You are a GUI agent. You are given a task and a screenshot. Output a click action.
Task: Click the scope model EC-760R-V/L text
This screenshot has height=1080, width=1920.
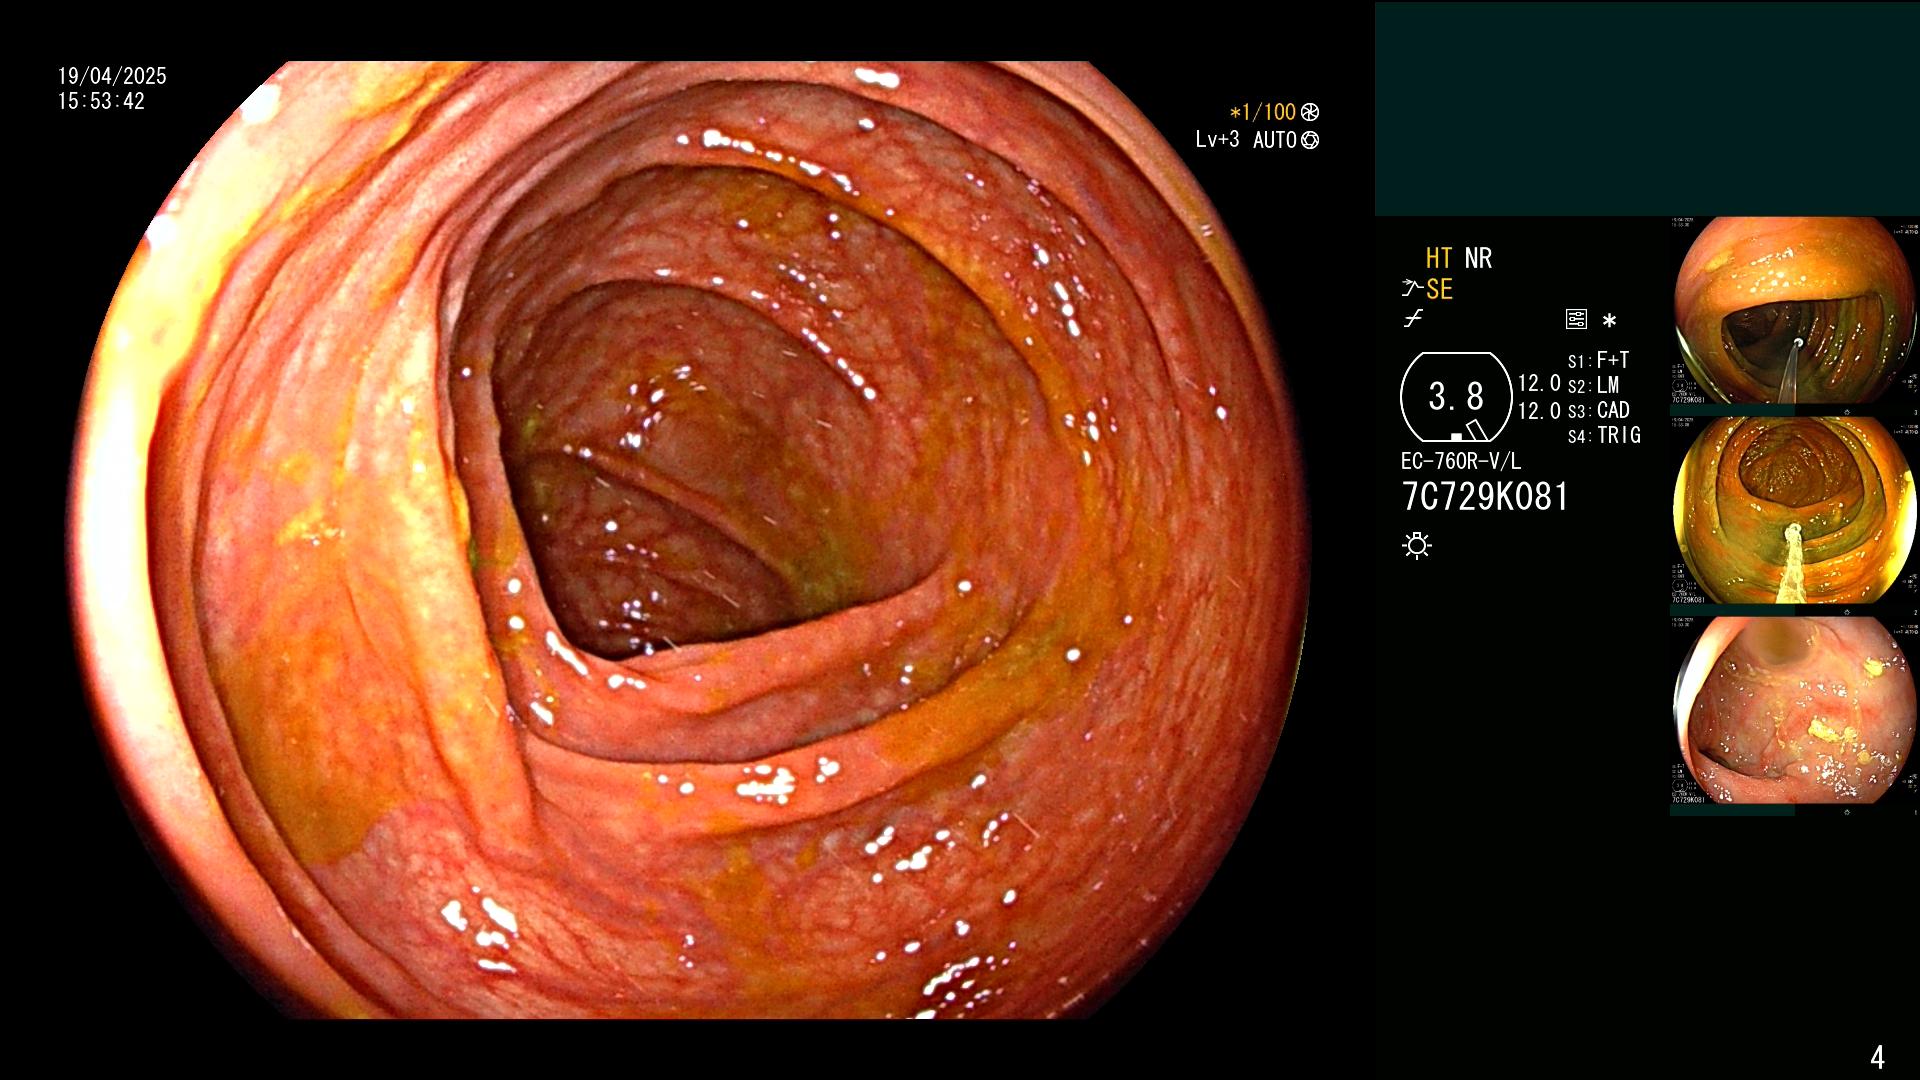pos(1461,461)
